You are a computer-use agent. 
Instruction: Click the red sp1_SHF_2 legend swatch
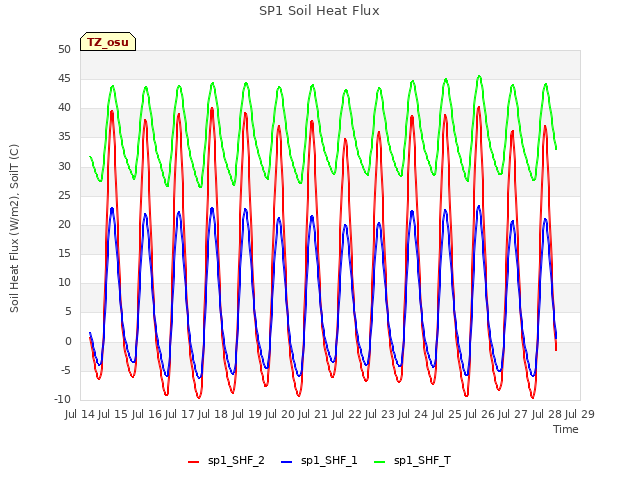tap(193, 462)
